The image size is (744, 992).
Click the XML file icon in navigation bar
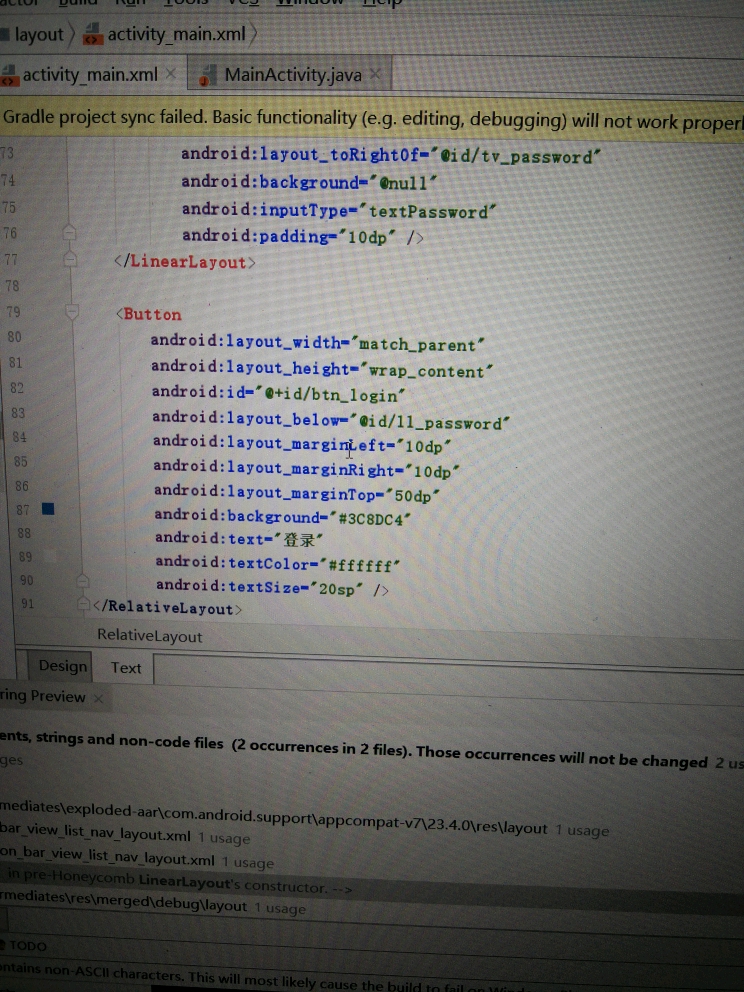click(x=93, y=34)
